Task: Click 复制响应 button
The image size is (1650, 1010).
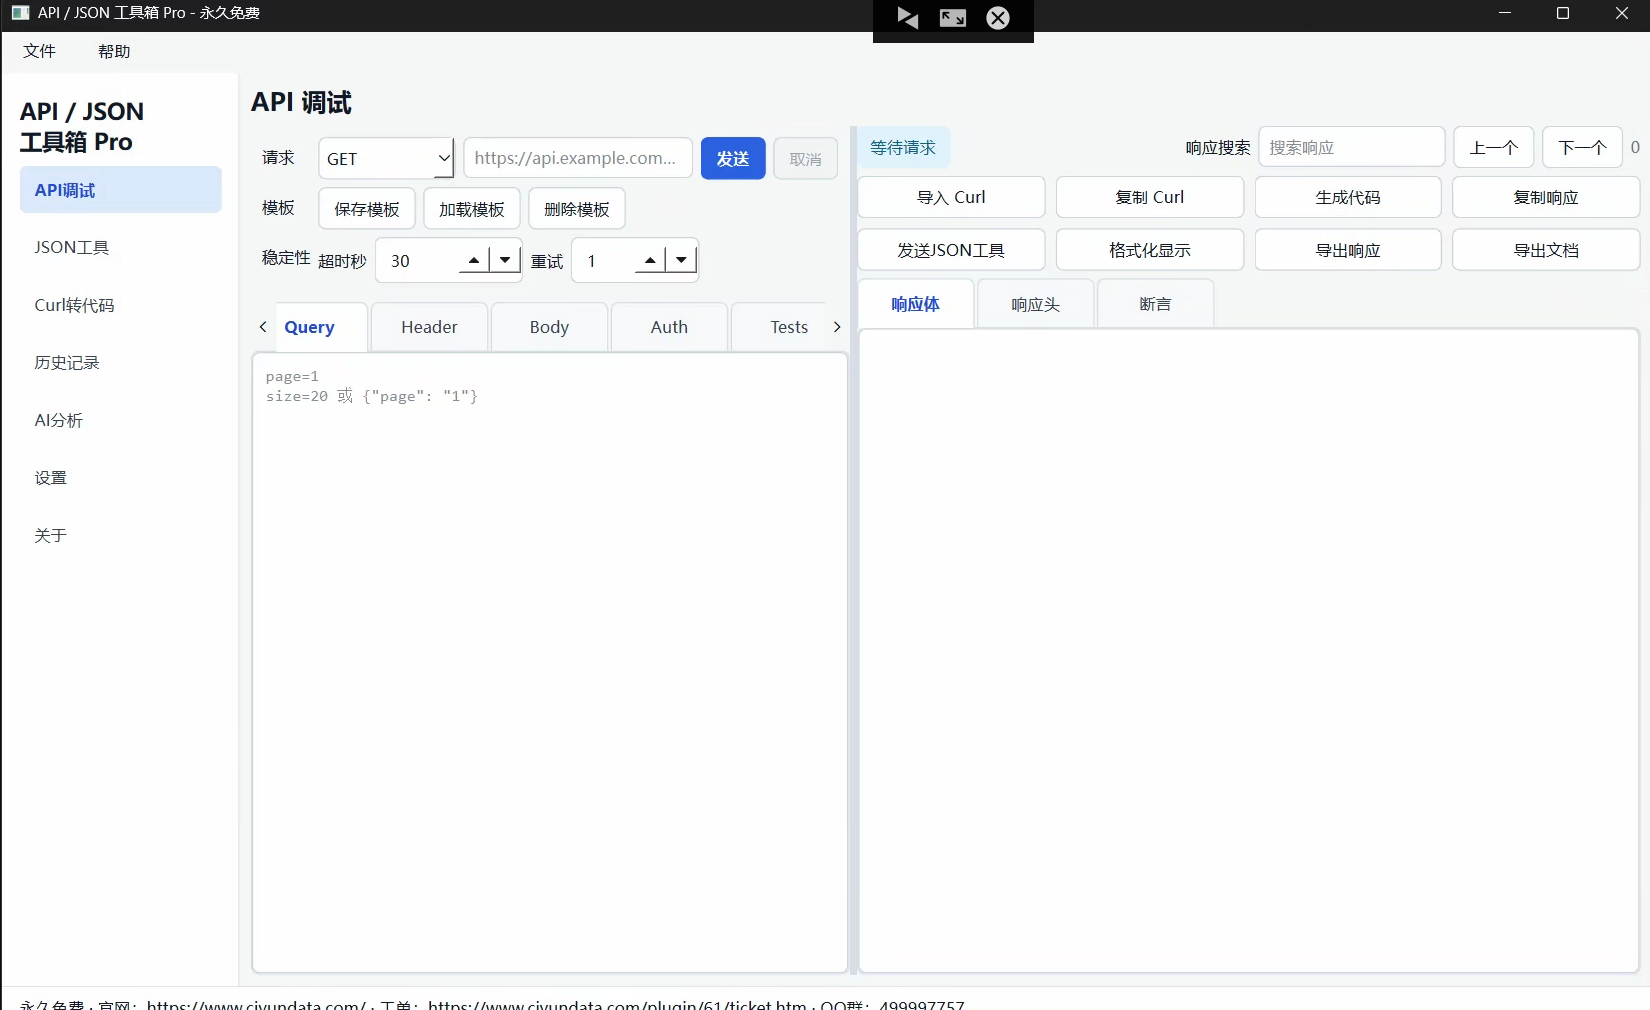Action: tap(1546, 197)
